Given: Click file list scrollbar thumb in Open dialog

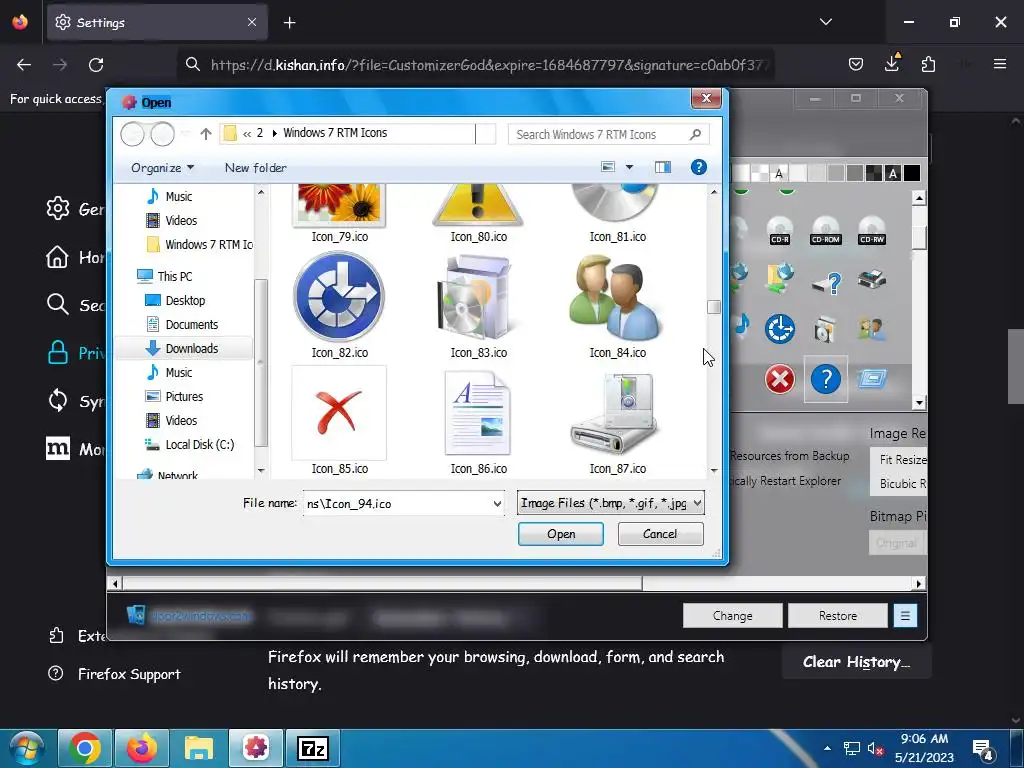Looking at the screenshot, I should [x=714, y=306].
